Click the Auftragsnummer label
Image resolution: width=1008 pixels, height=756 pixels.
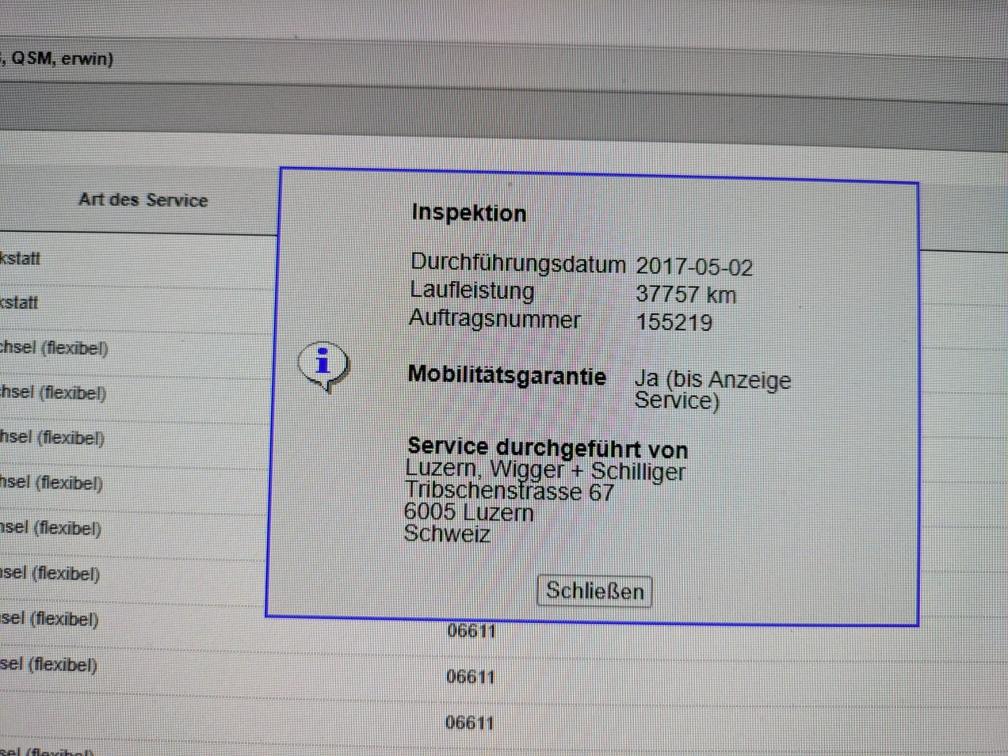494,320
